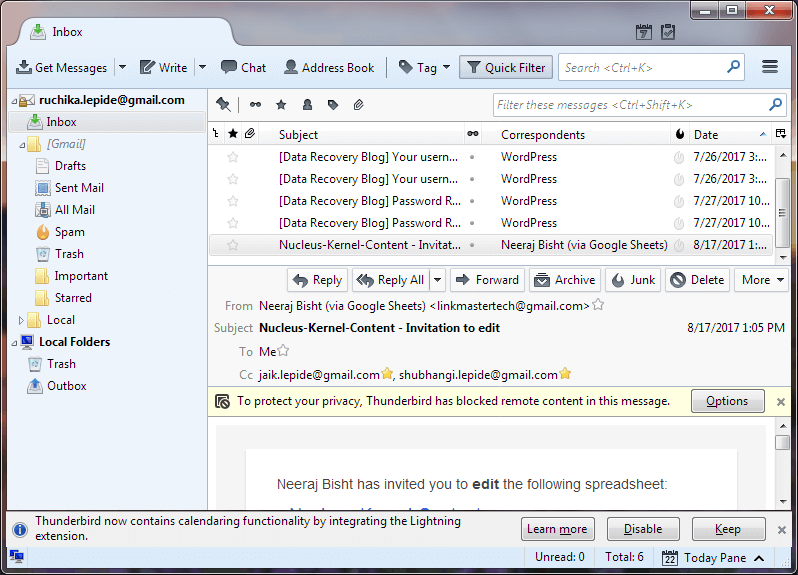
Task: Sort by the star column header
Action: pos(233,134)
